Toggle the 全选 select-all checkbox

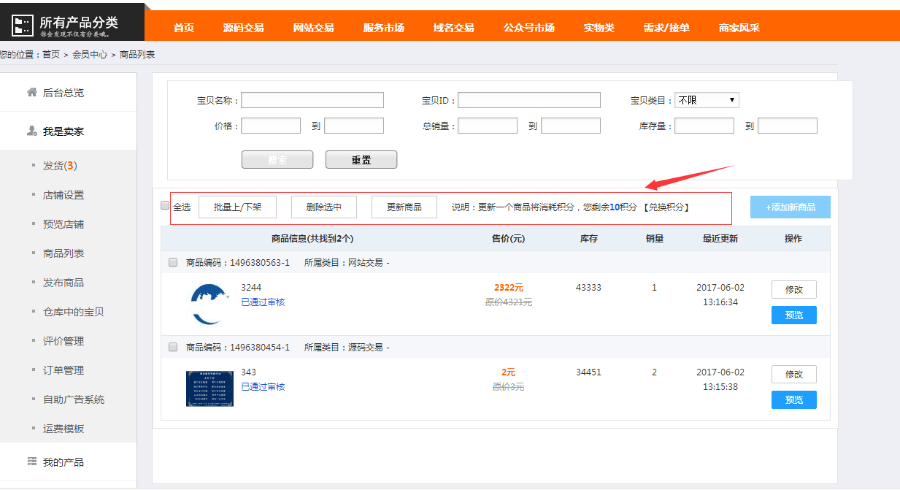click(165, 206)
